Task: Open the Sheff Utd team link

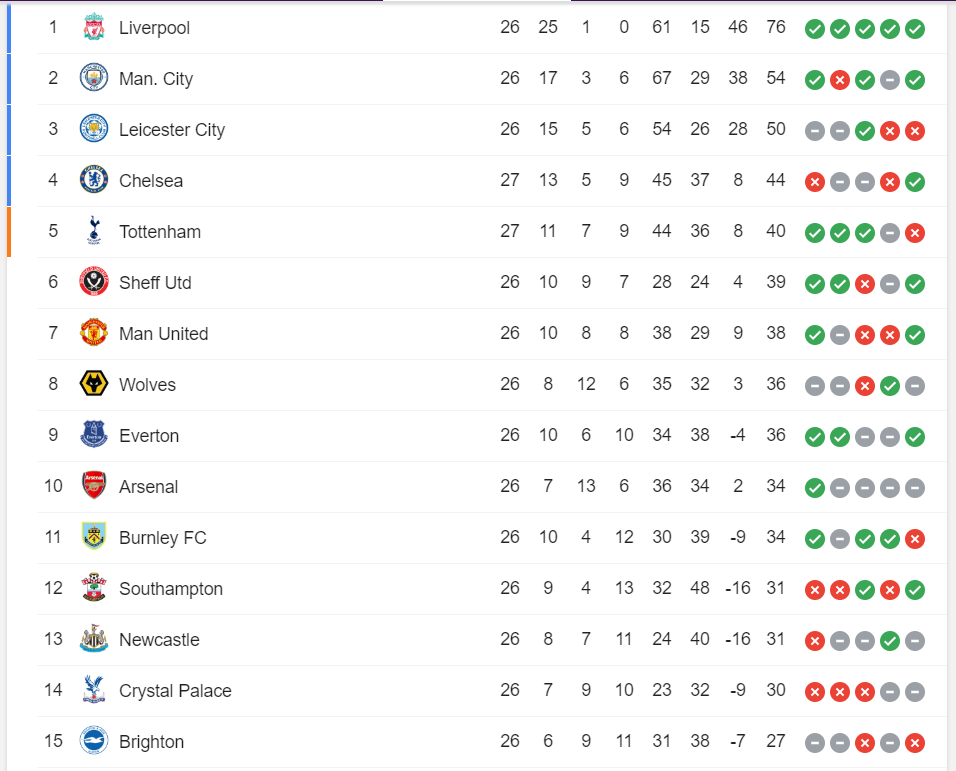Action: (155, 283)
